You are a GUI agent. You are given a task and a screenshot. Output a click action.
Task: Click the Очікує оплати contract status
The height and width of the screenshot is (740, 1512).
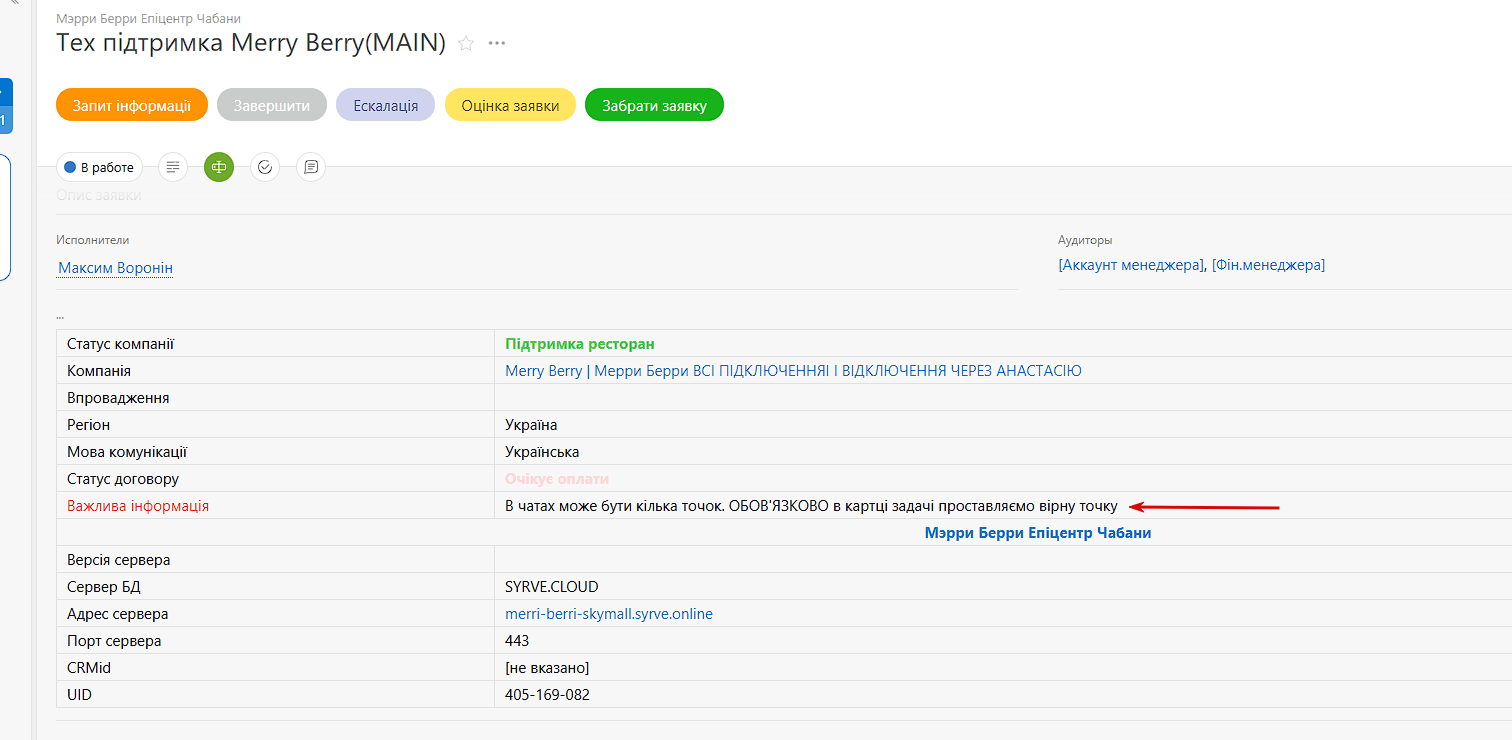(x=557, y=479)
